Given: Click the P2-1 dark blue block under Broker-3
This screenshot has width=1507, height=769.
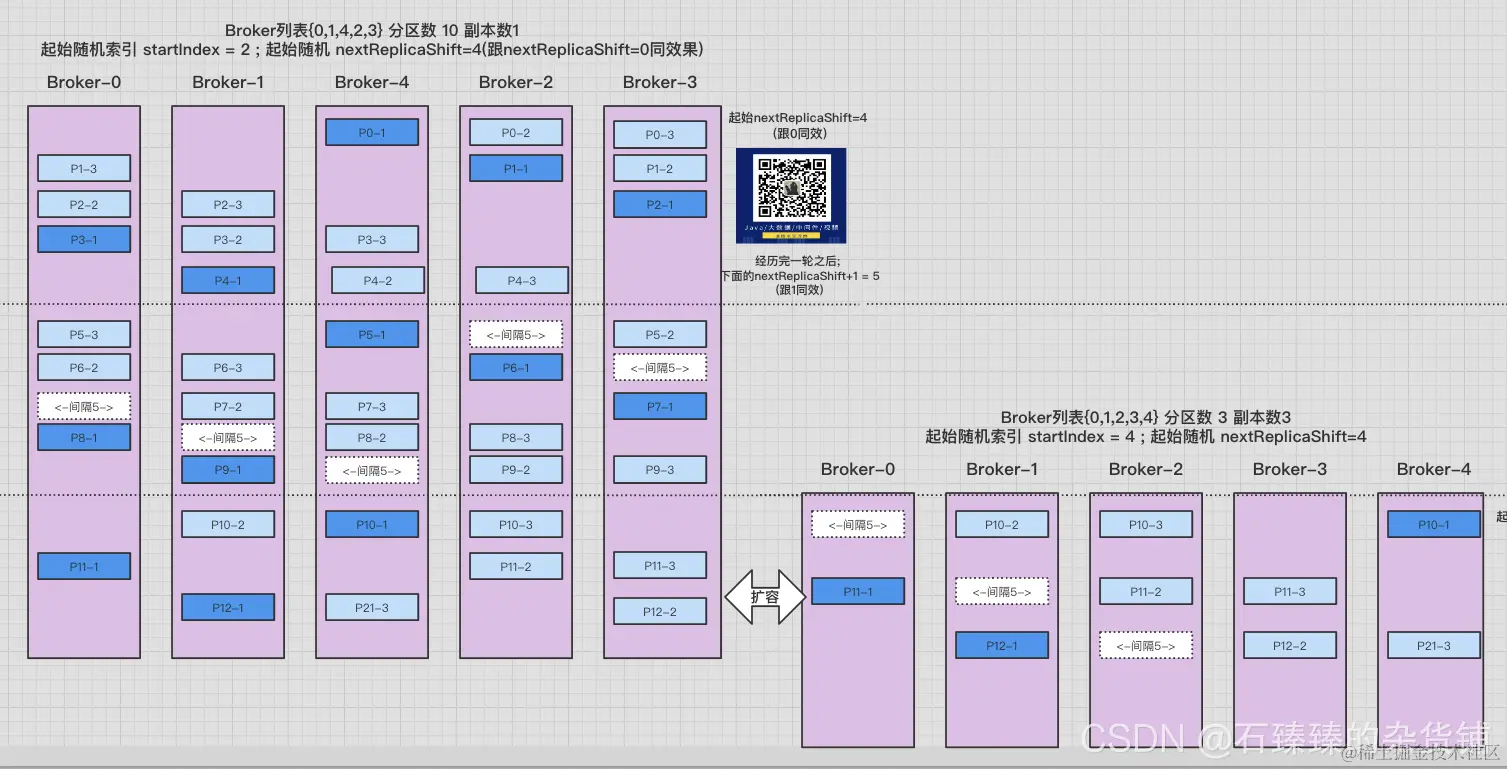Looking at the screenshot, I should [659, 204].
